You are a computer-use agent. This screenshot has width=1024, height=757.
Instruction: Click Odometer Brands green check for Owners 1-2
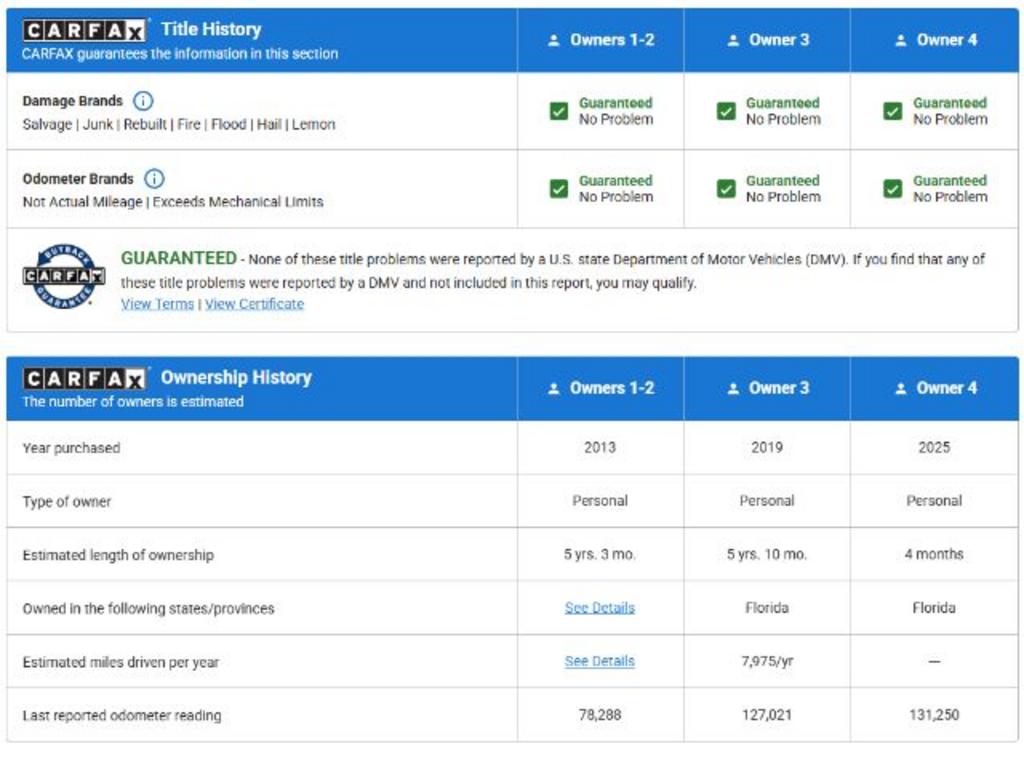pyautogui.click(x=559, y=189)
